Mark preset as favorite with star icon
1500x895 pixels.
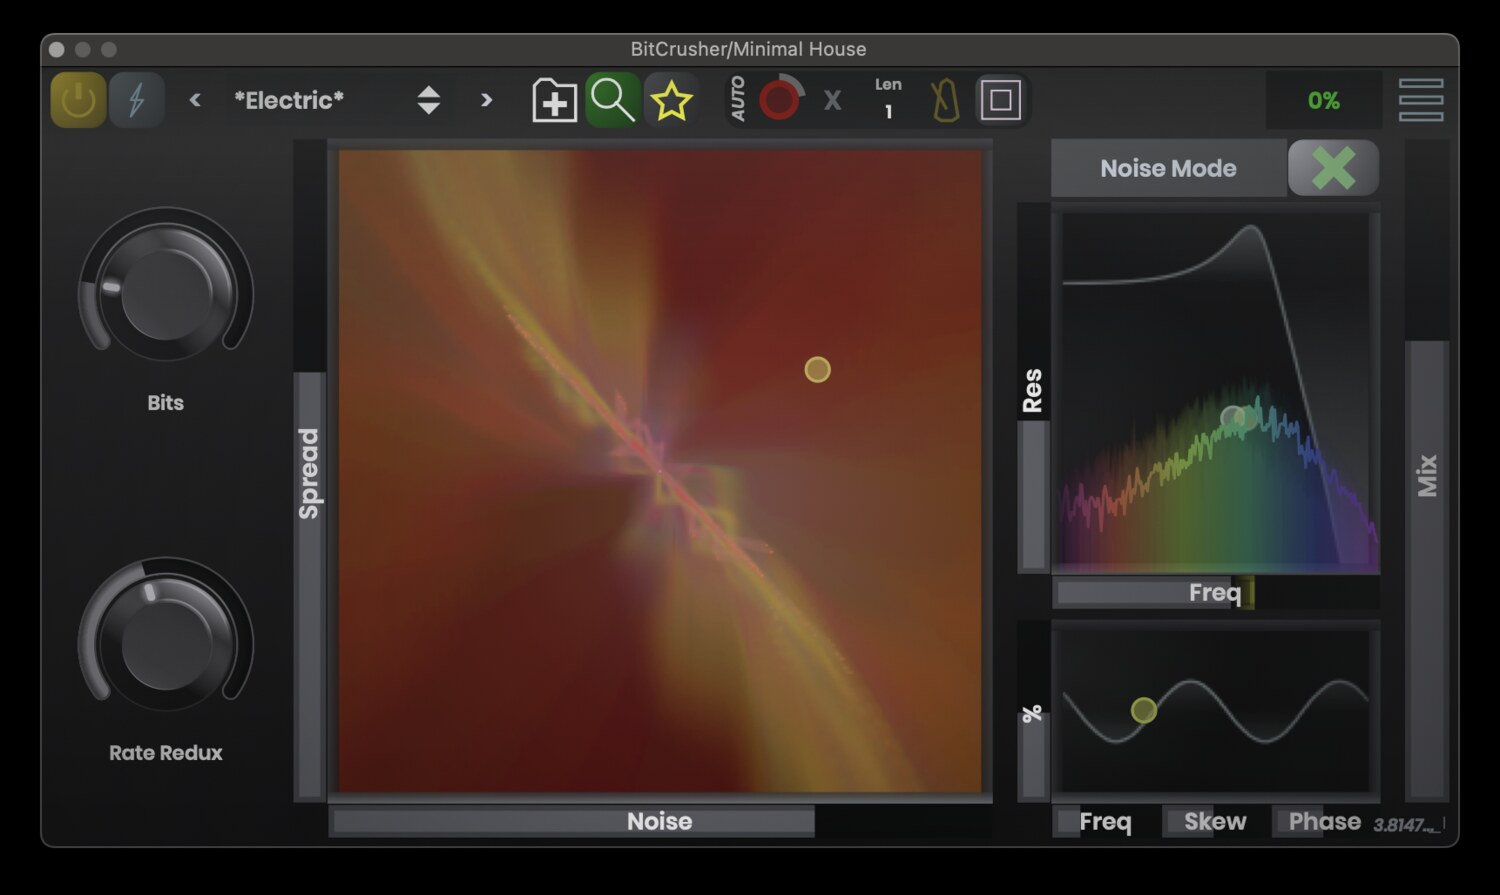coord(672,100)
